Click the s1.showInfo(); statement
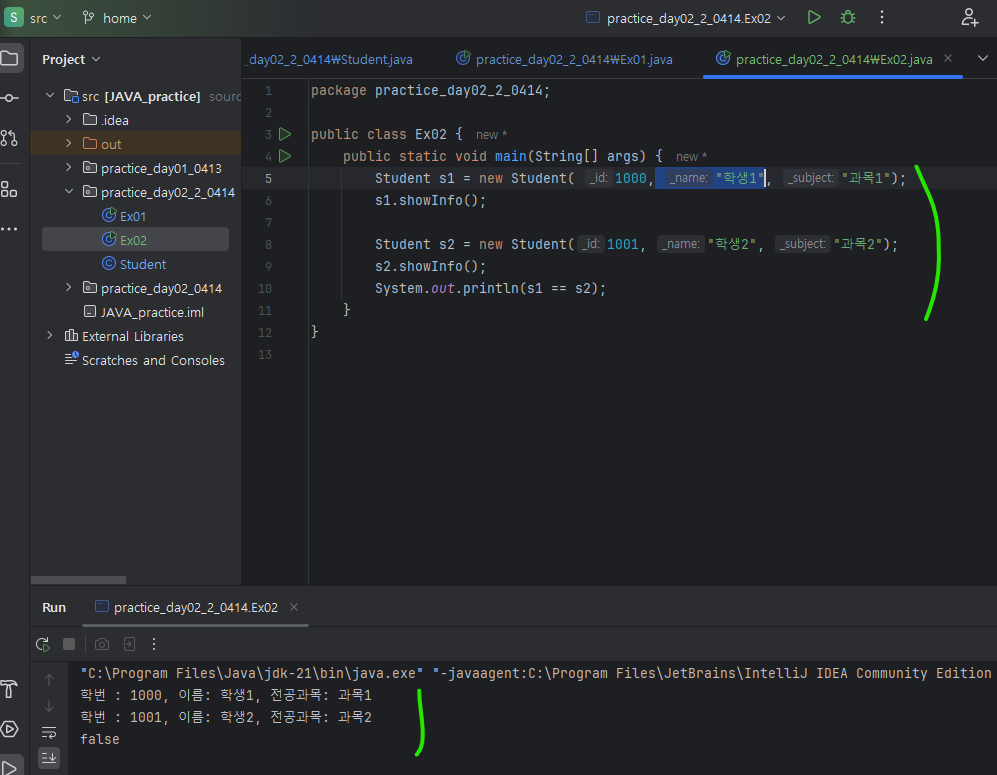997x775 pixels. 430,200
